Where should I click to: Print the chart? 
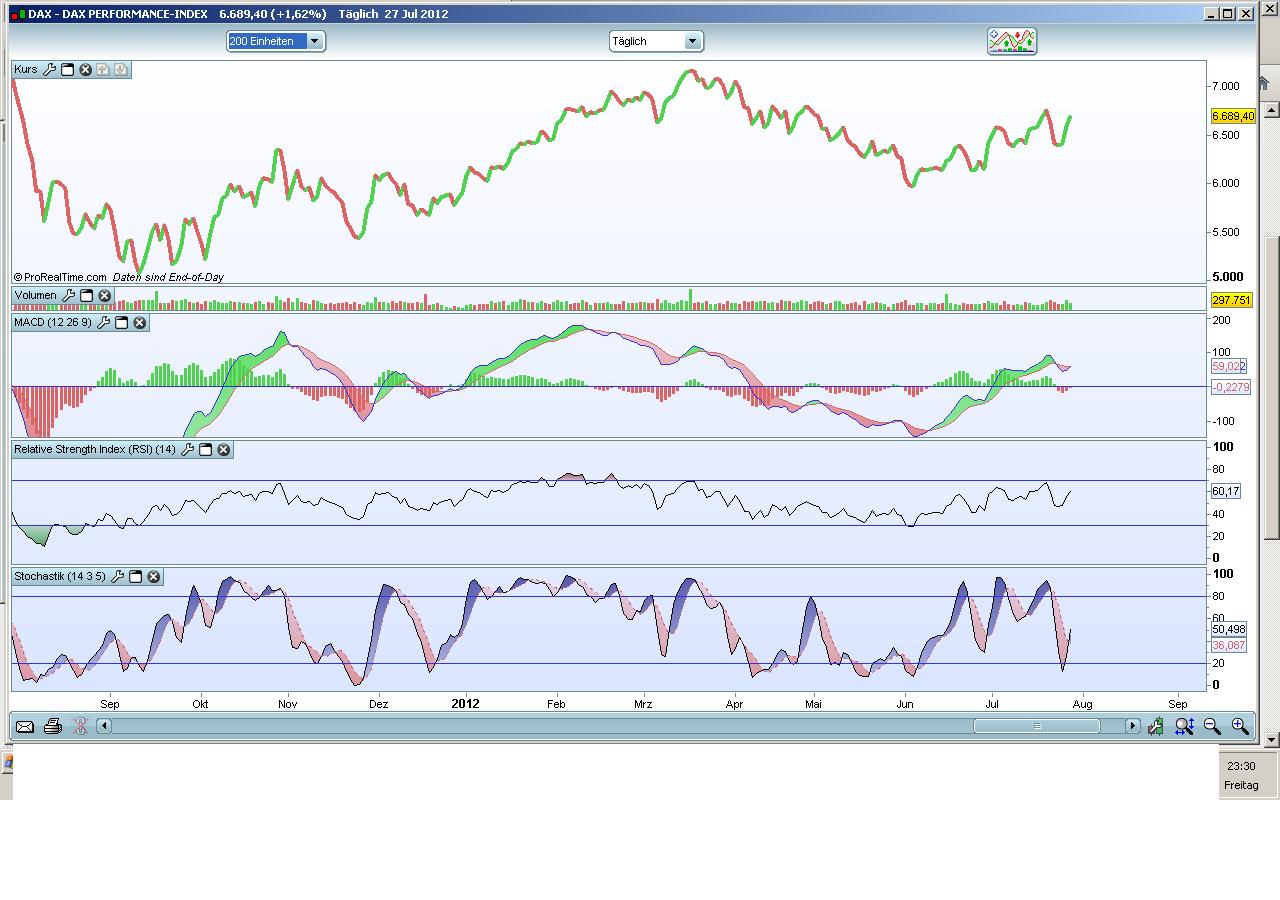pos(53,726)
